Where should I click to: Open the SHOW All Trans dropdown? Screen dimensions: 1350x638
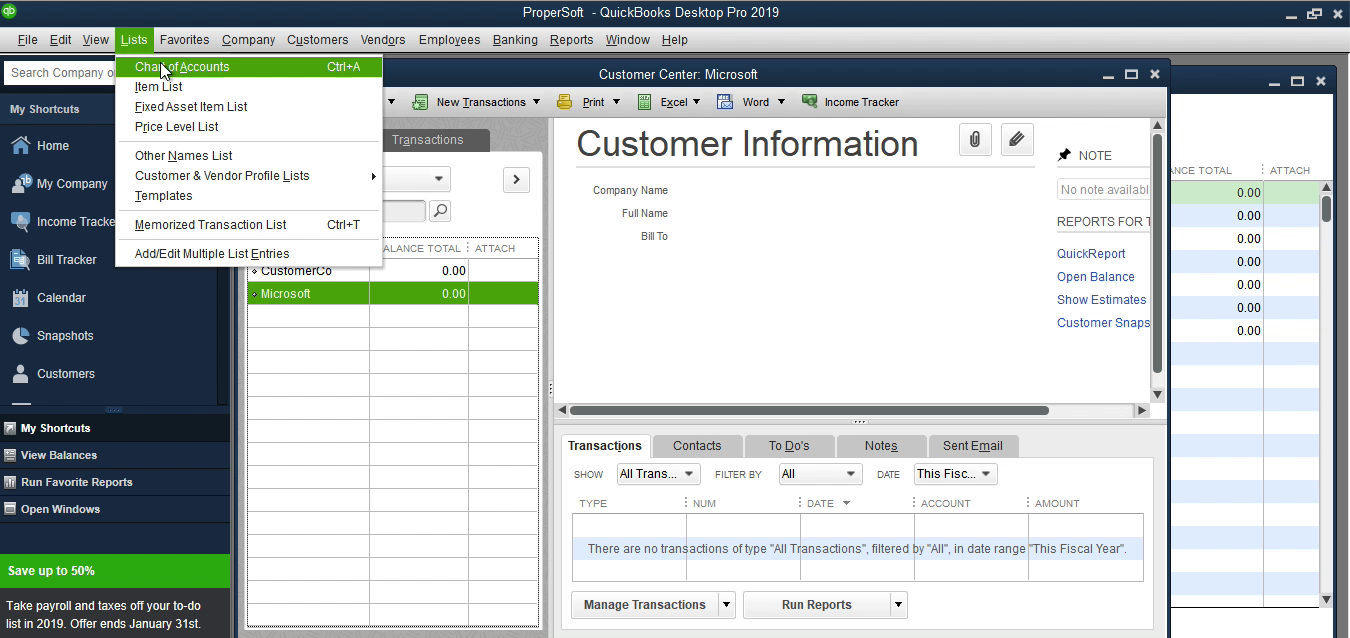tap(658, 474)
